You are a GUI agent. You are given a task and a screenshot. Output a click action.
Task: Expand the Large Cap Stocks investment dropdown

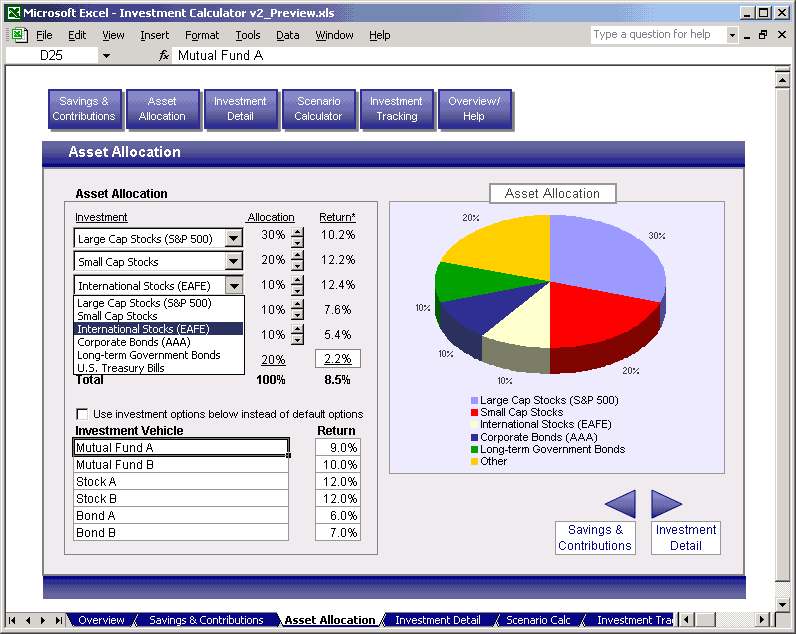click(233, 238)
